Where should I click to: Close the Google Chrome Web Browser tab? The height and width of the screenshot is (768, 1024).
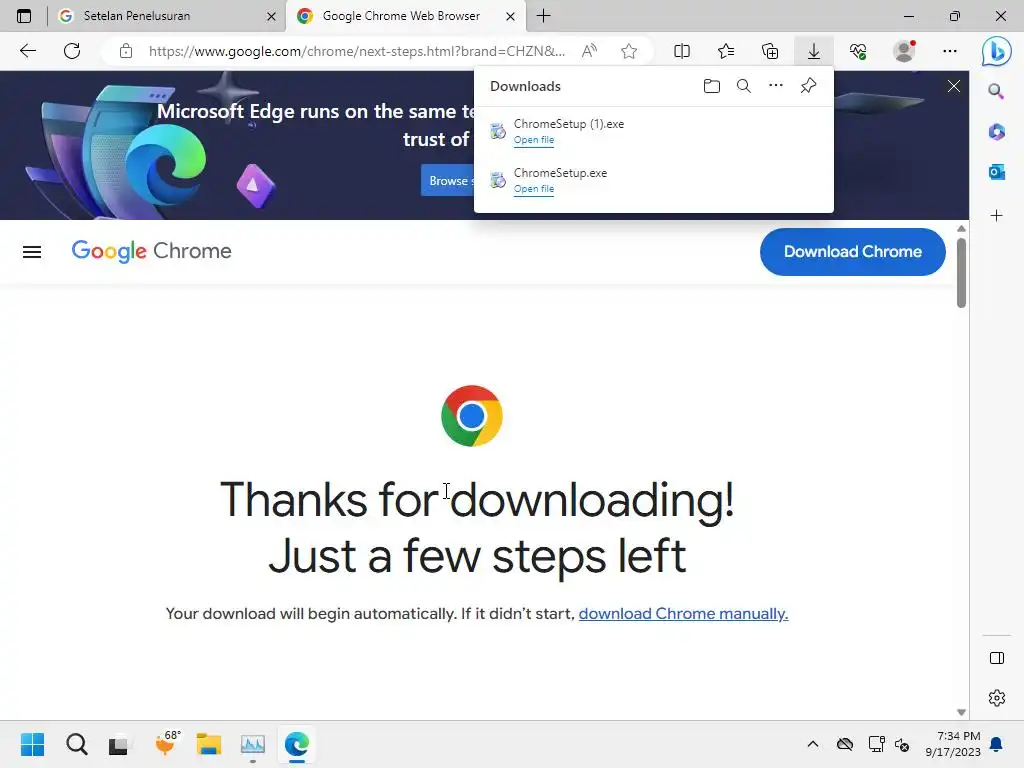(x=511, y=16)
